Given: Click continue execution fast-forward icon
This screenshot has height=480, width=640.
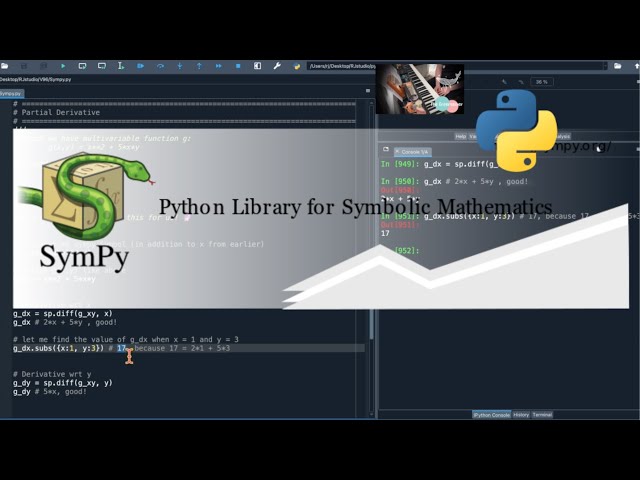Looking at the screenshot, I should click(219, 66).
